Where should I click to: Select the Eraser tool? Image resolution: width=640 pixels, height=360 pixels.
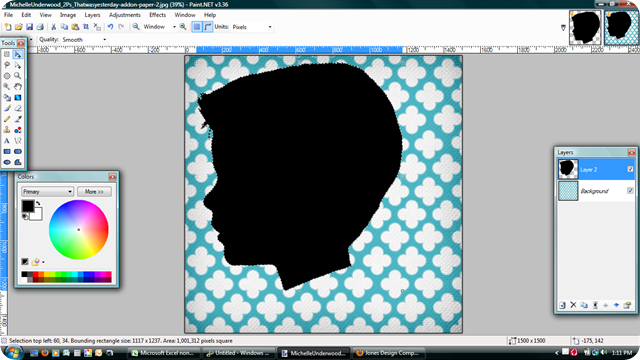[18, 108]
